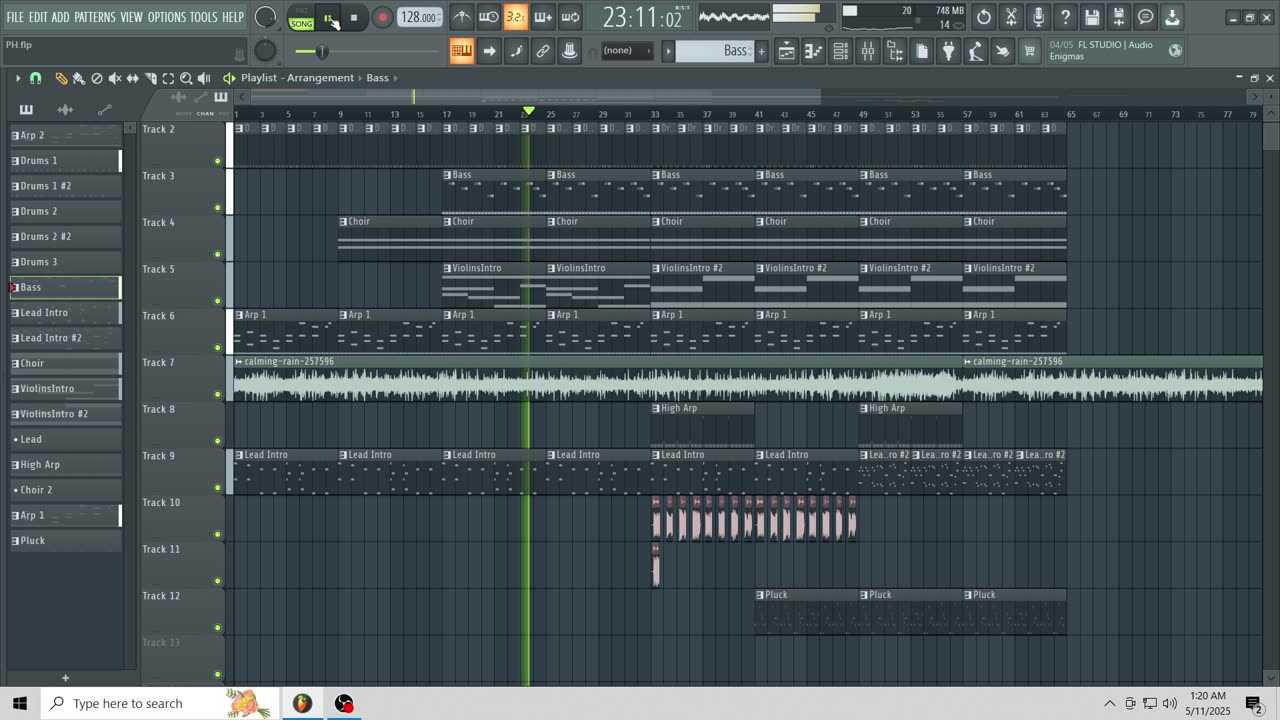Select the Pluck pattern in picker
The width and height of the screenshot is (1280, 720).
tap(65, 541)
